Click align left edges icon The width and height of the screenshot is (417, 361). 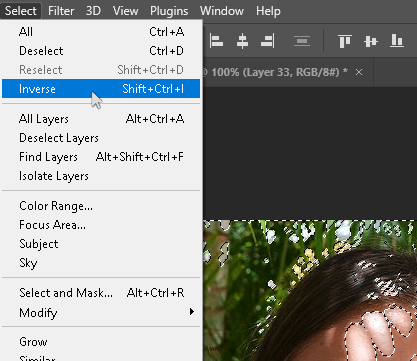[216, 41]
